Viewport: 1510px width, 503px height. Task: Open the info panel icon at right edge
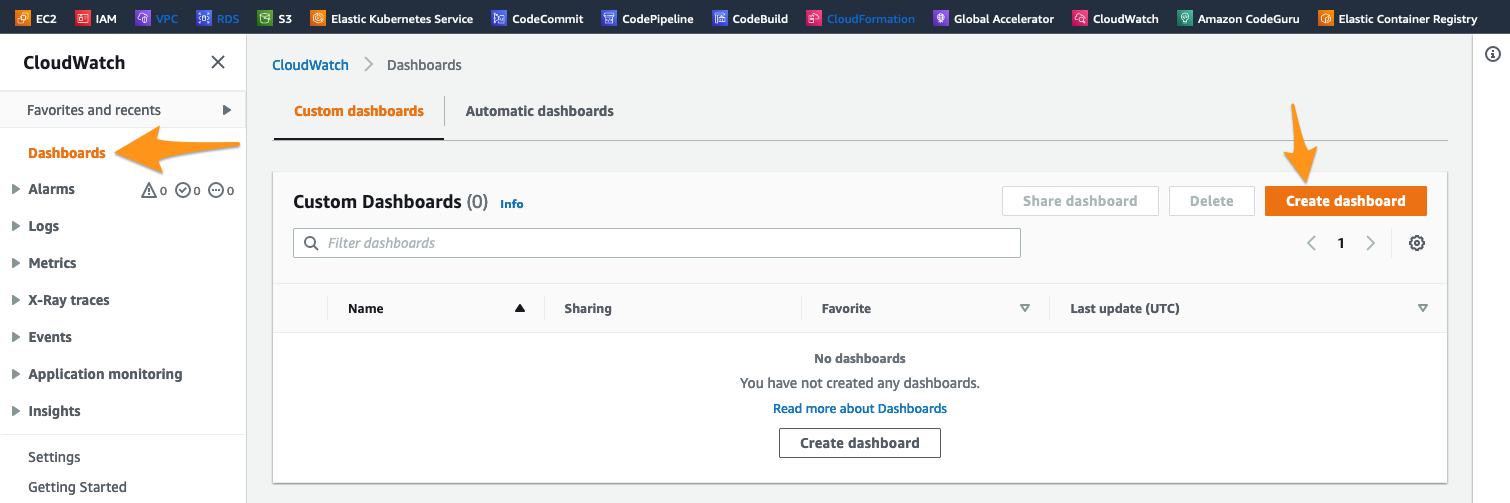[x=1492, y=56]
